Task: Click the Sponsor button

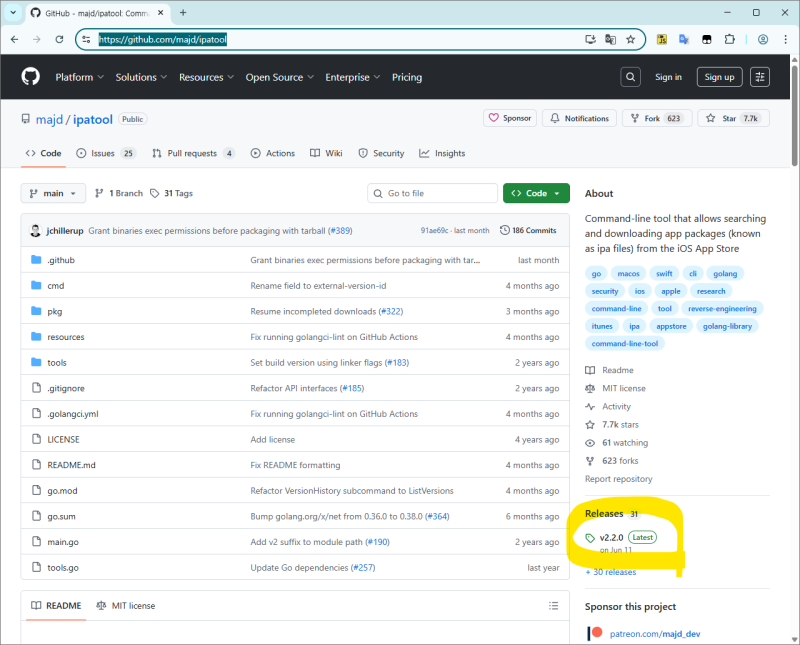Action: [x=510, y=118]
